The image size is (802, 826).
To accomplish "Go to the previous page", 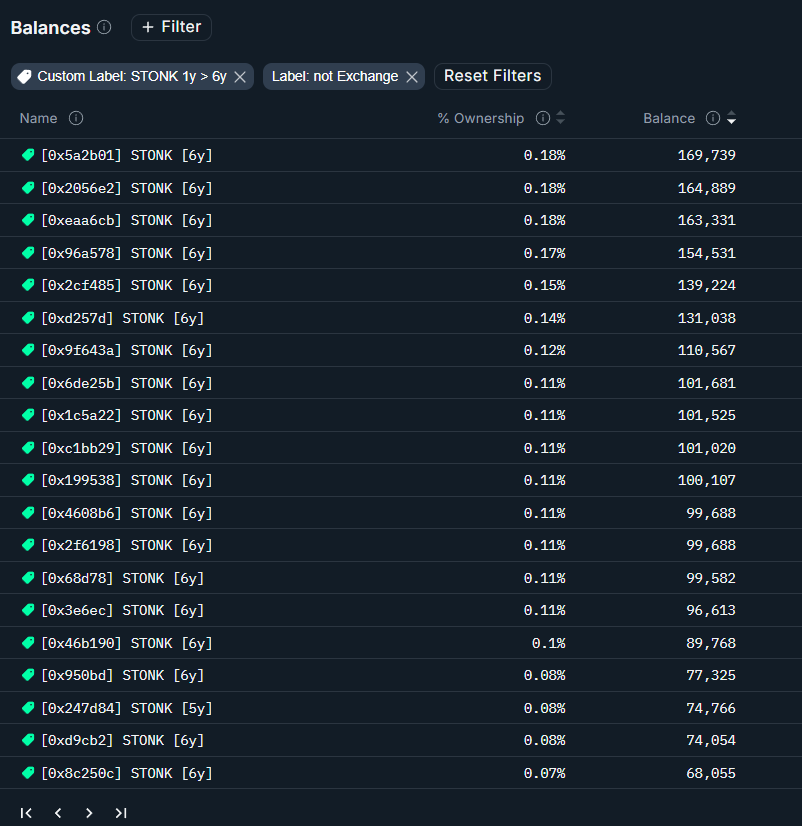I will pos(58,813).
